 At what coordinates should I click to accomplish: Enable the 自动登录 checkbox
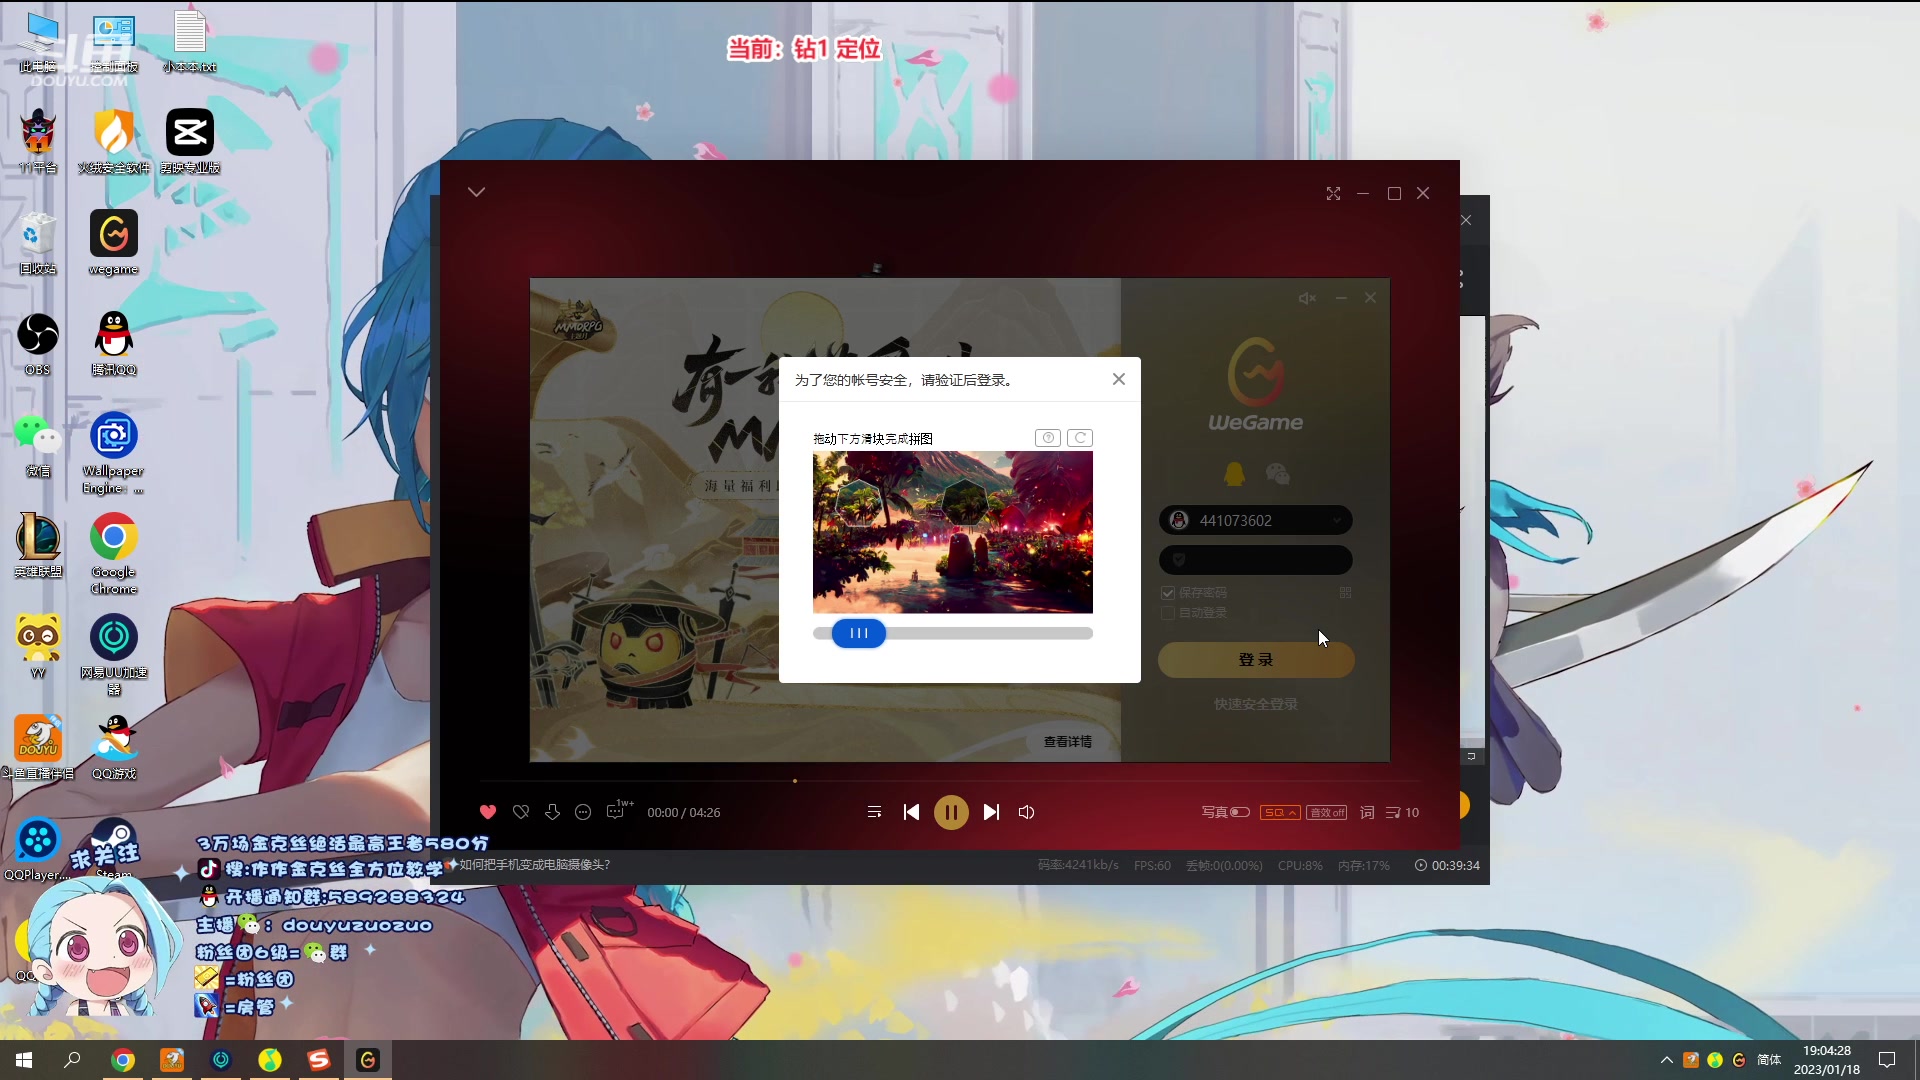1168,613
